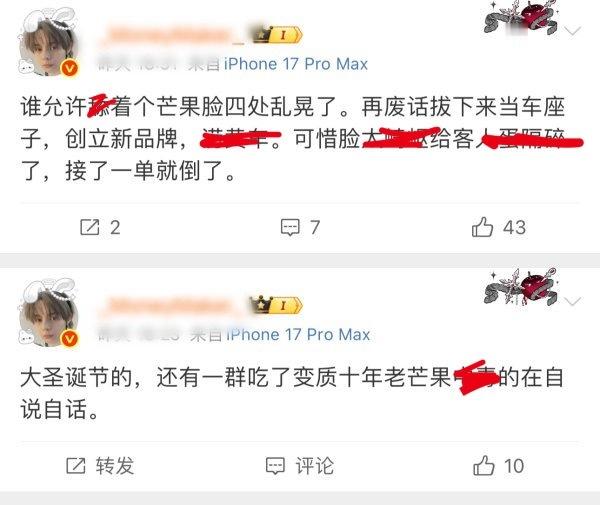Open the 评论 comment icon on second post
Viewport: 600px width, 505px height.
coord(275,466)
